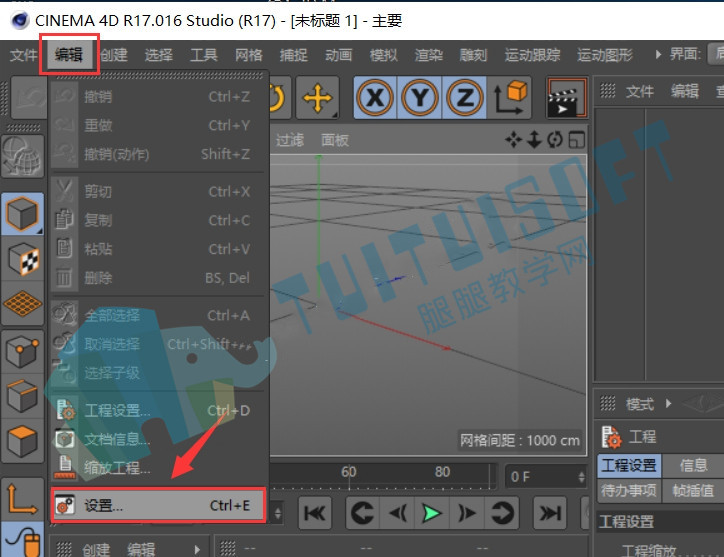Open the 选择 menu in the menu bar
The width and height of the screenshot is (724, 557).
[x=159, y=55]
